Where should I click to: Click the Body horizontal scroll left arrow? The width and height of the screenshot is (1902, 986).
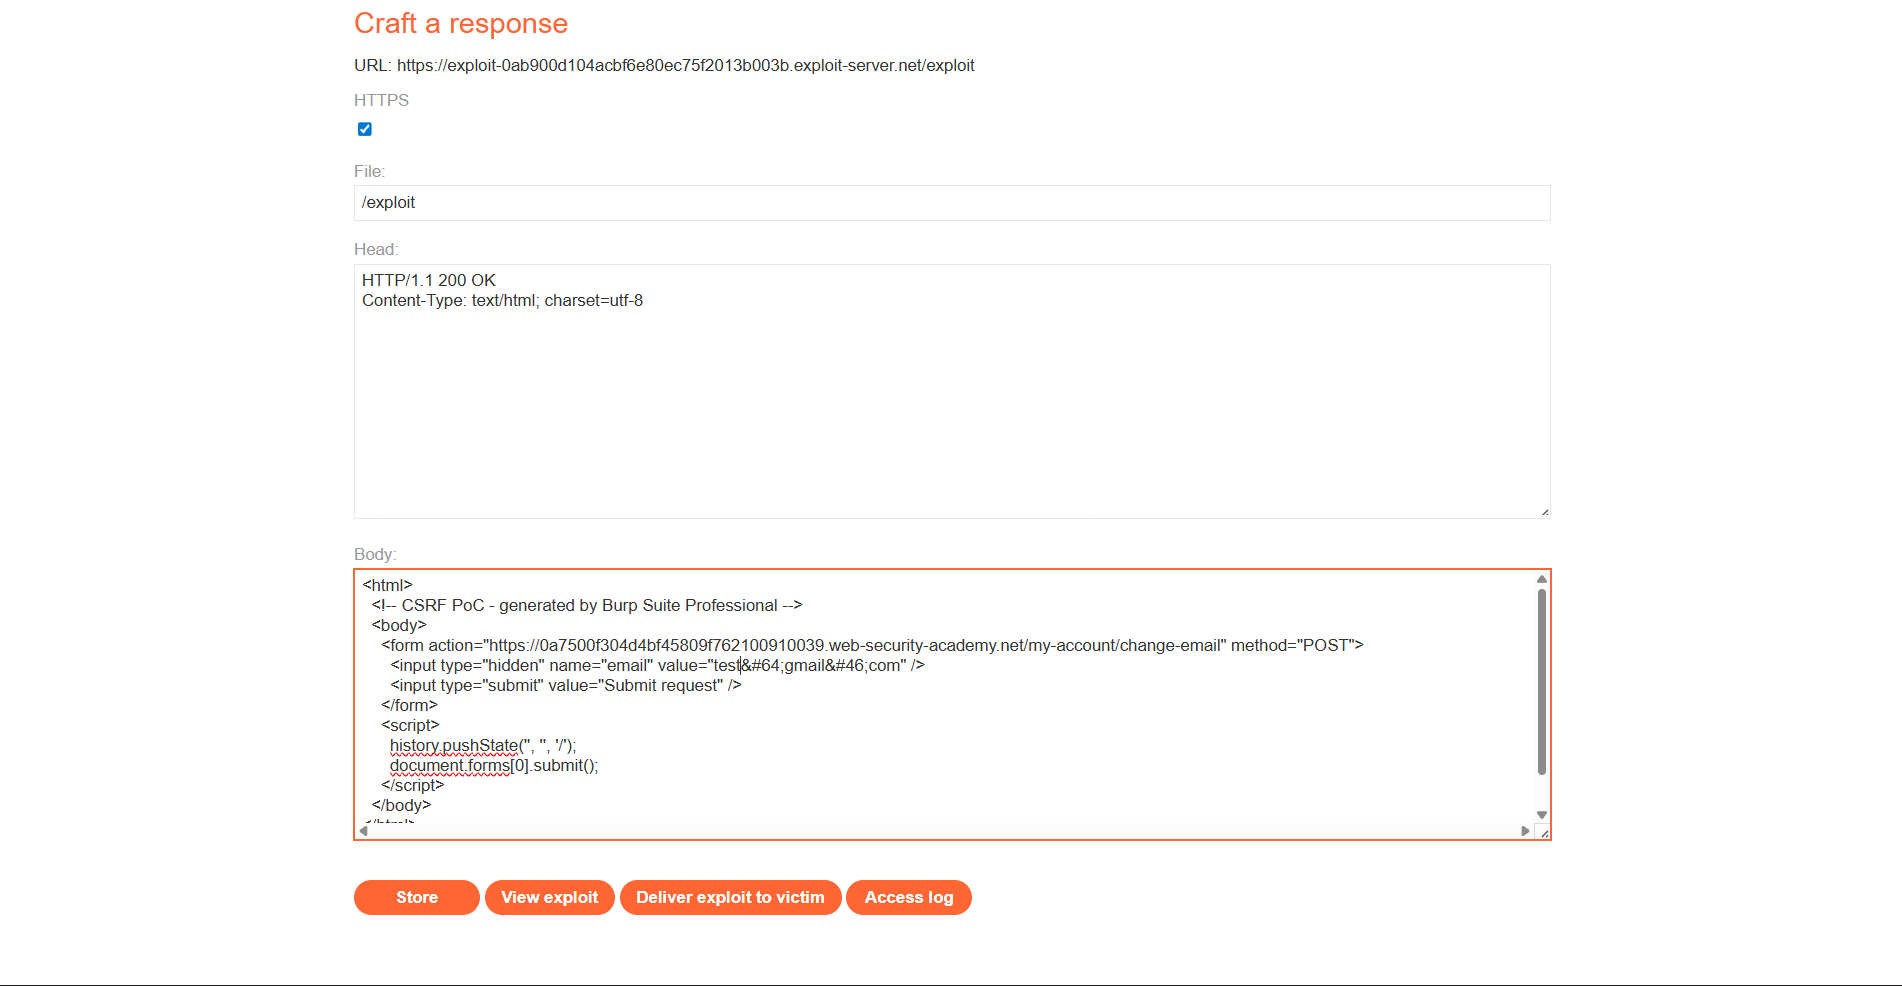(x=364, y=831)
